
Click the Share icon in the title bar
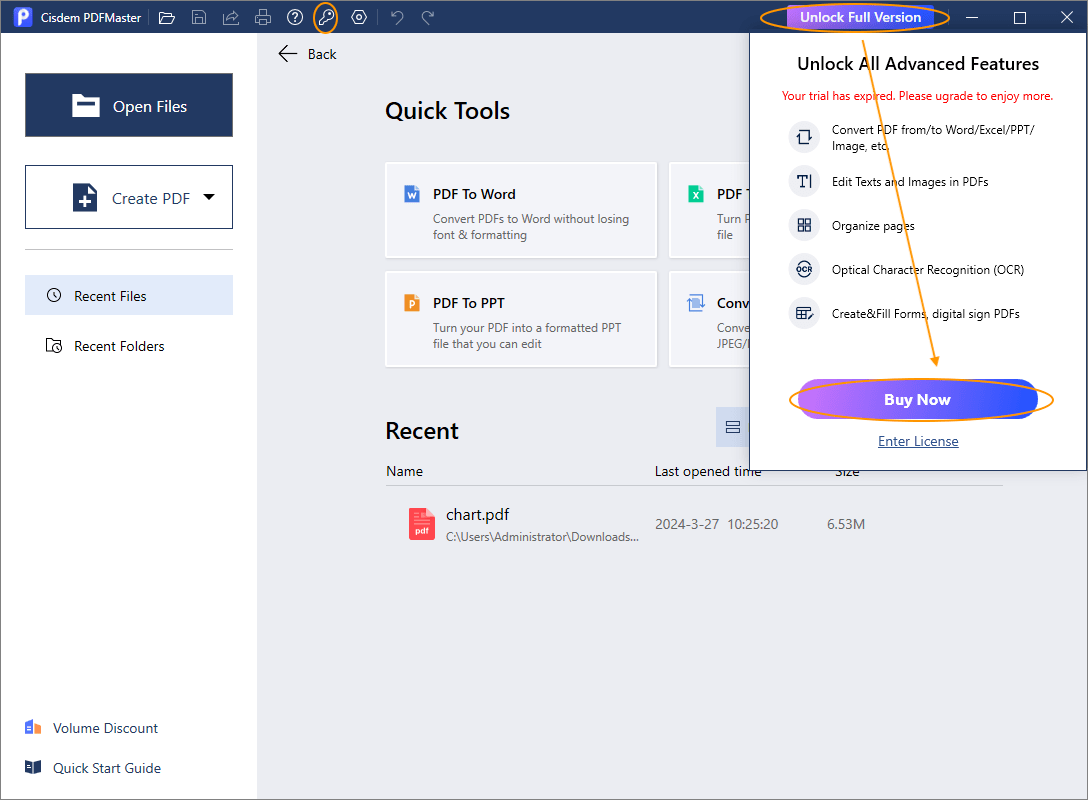231,17
